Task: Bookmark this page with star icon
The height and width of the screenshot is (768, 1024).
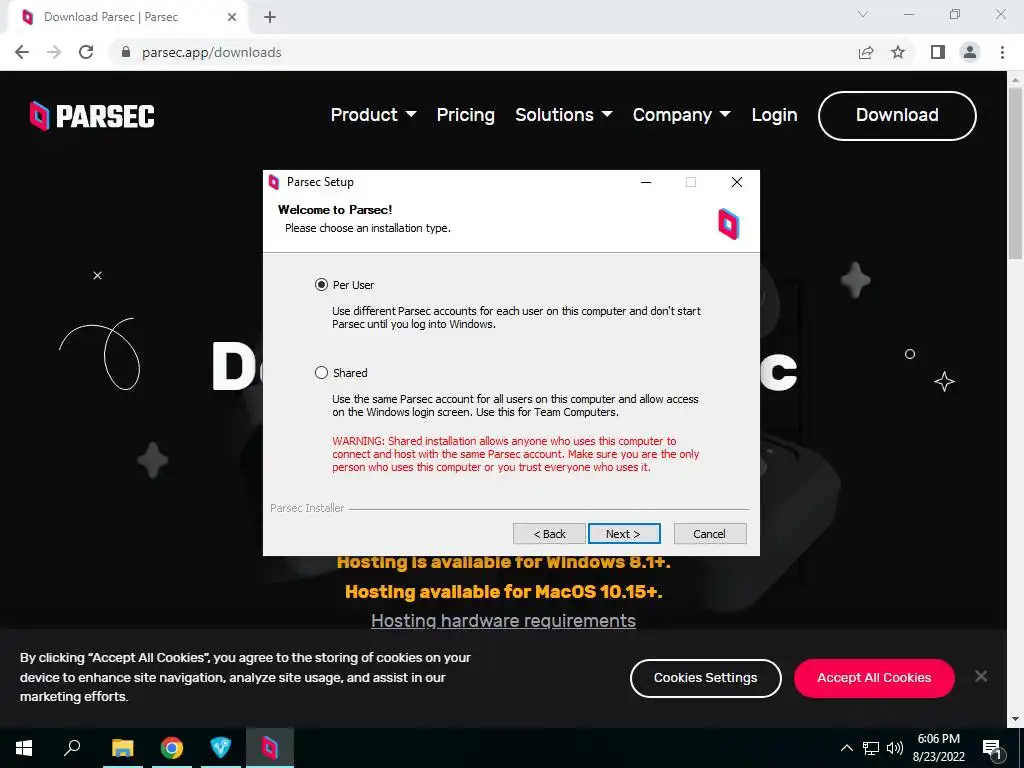Action: 898,52
